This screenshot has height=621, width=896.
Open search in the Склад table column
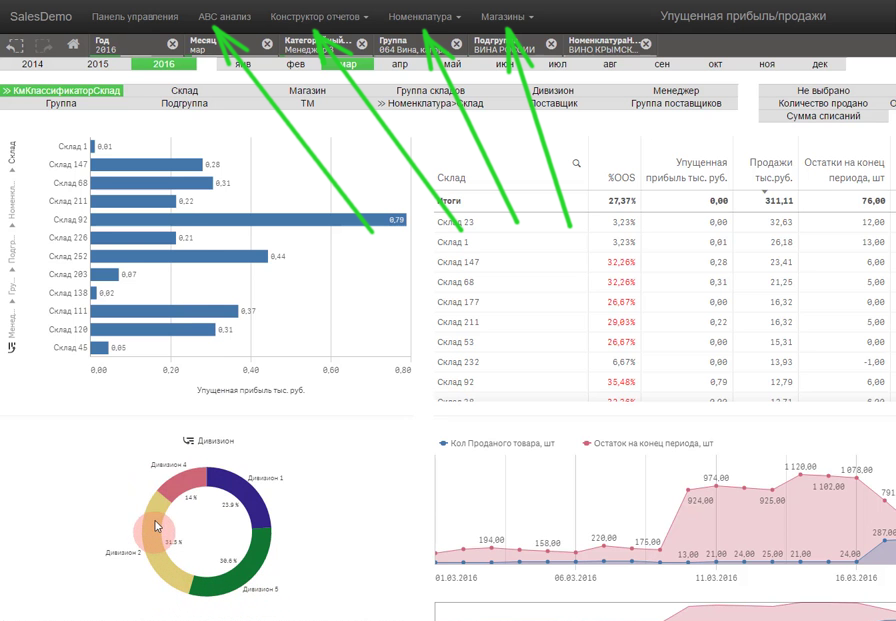tap(577, 163)
